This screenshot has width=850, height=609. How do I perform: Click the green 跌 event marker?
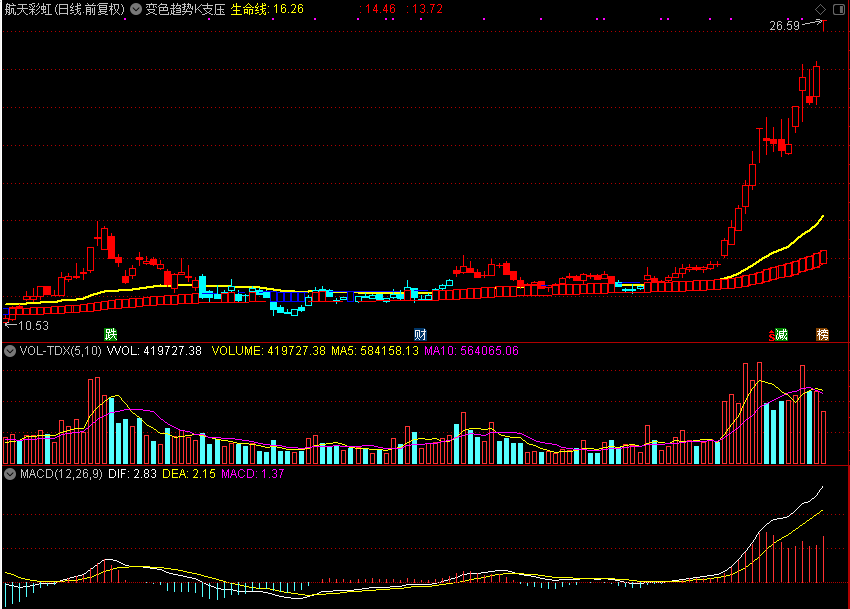[x=111, y=334]
